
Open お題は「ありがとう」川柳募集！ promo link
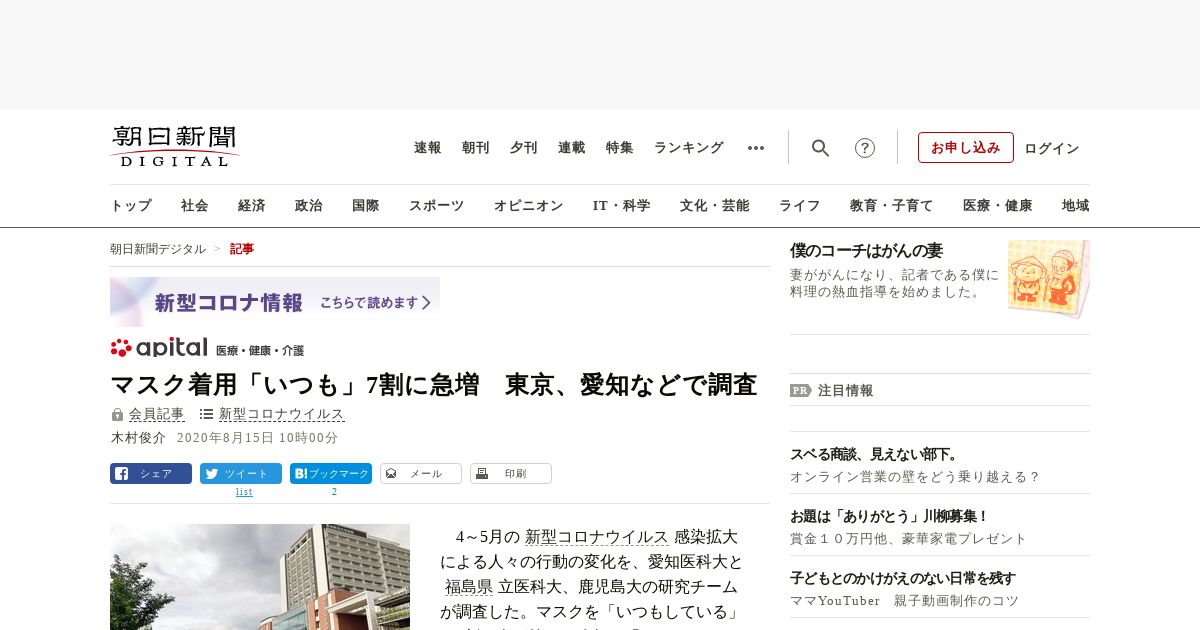coord(890,516)
